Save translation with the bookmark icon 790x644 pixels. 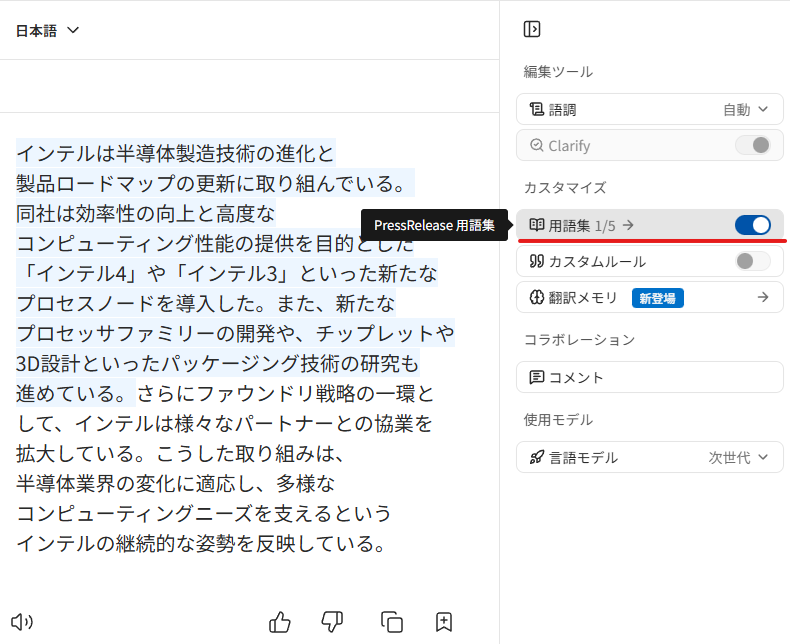(445, 622)
